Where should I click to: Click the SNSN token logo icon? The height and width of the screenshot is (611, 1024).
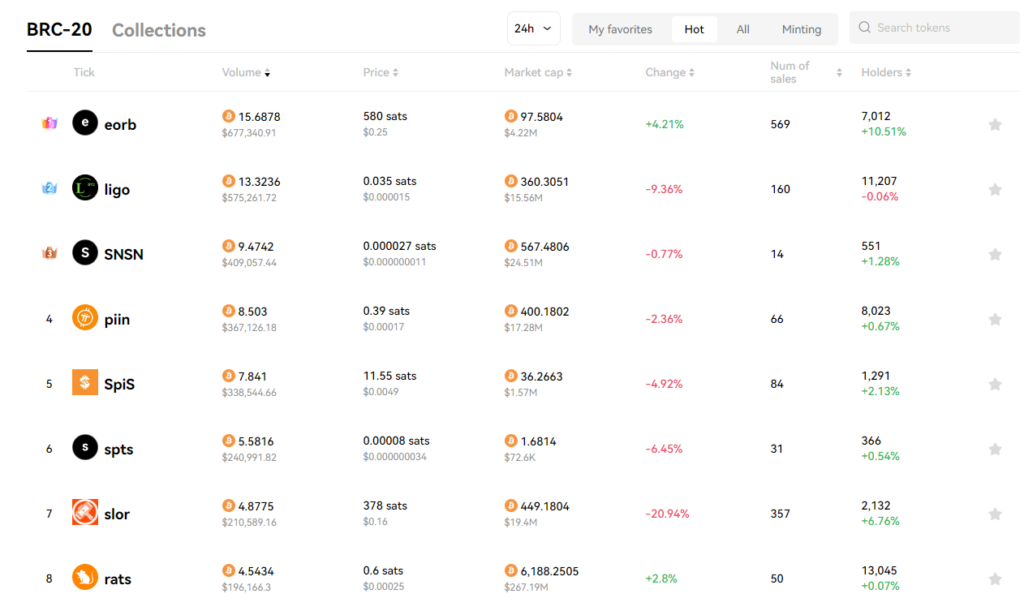click(85, 253)
